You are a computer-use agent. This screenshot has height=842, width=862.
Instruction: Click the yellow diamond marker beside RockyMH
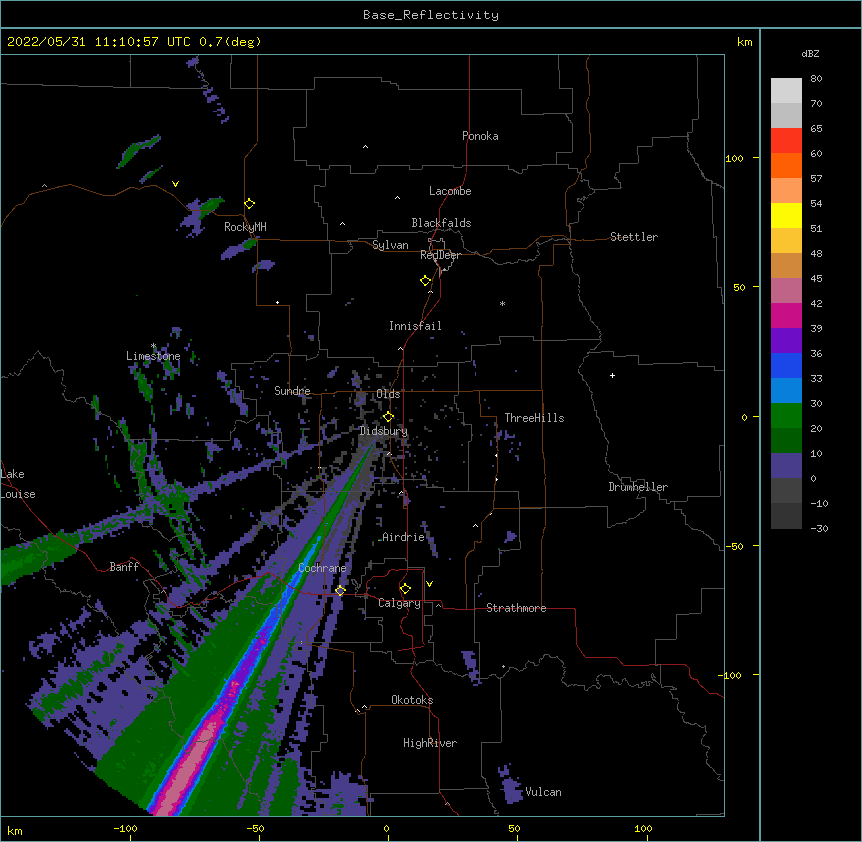(x=250, y=204)
